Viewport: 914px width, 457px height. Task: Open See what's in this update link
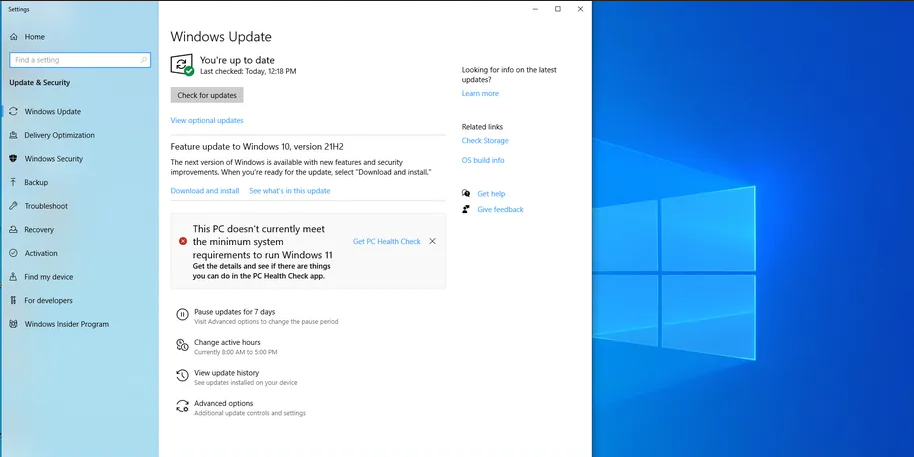(x=290, y=191)
